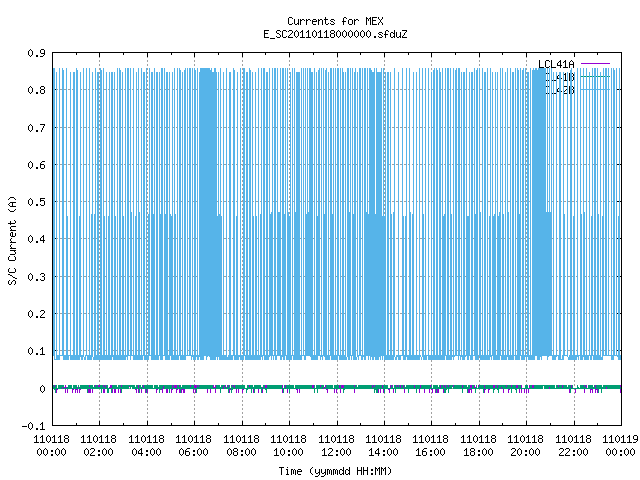This screenshot has height=480, width=640.
Task: Click the "Time (yymmdd HH:MM)" x-axis label
Action: pyautogui.click(x=335, y=471)
